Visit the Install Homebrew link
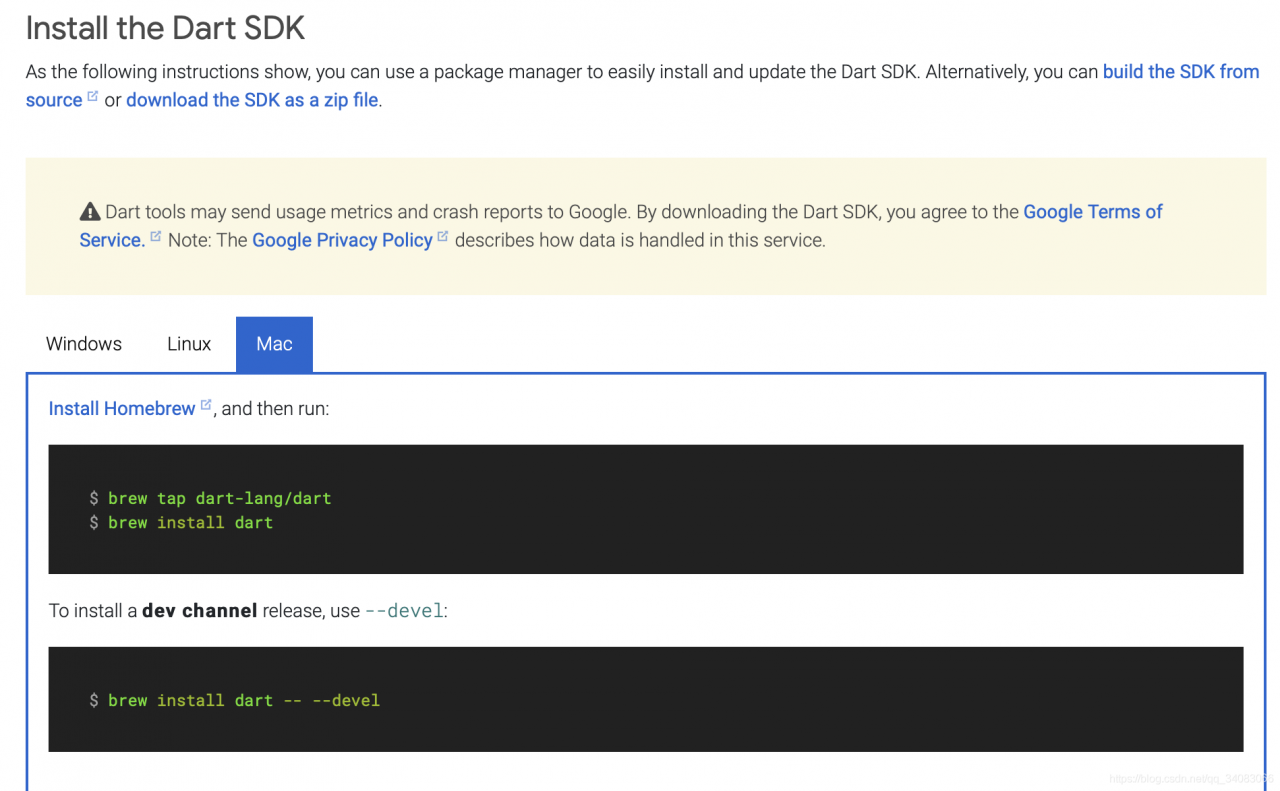Image resolution: width=1280 pixels, height=791 pixels. click(x=122, y=408)
